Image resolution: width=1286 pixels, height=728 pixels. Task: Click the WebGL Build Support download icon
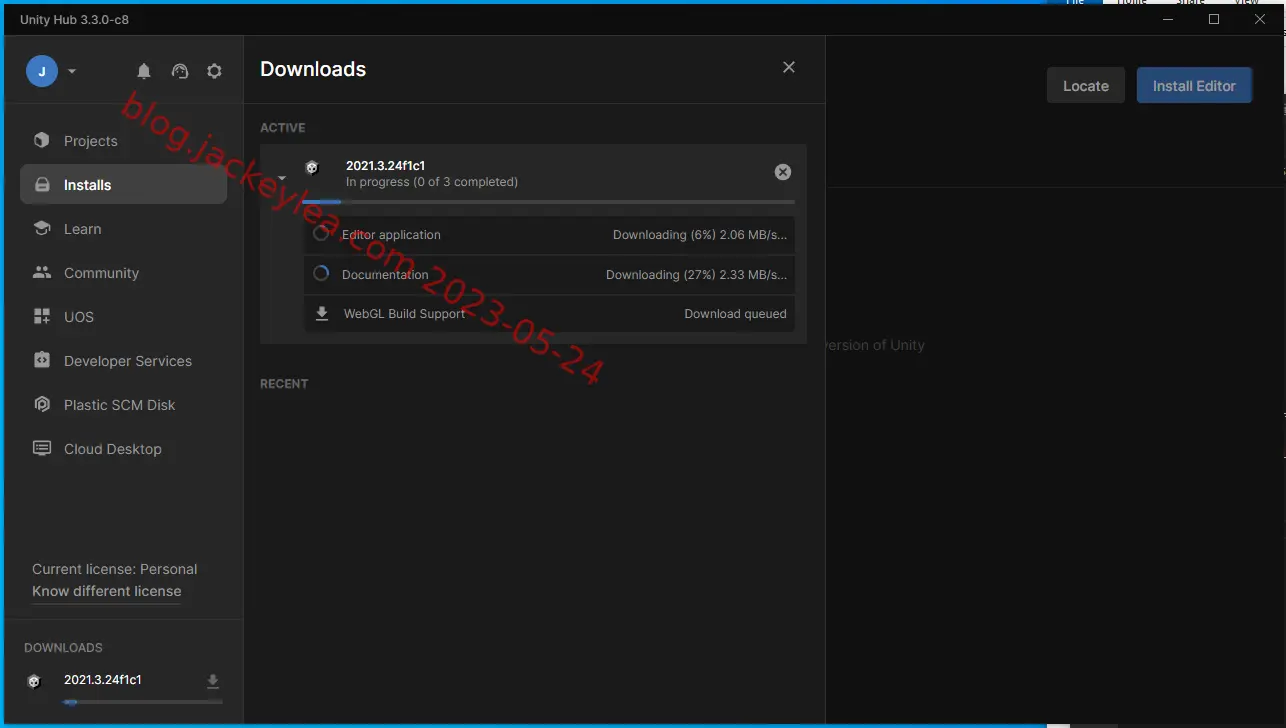(322, 313)
